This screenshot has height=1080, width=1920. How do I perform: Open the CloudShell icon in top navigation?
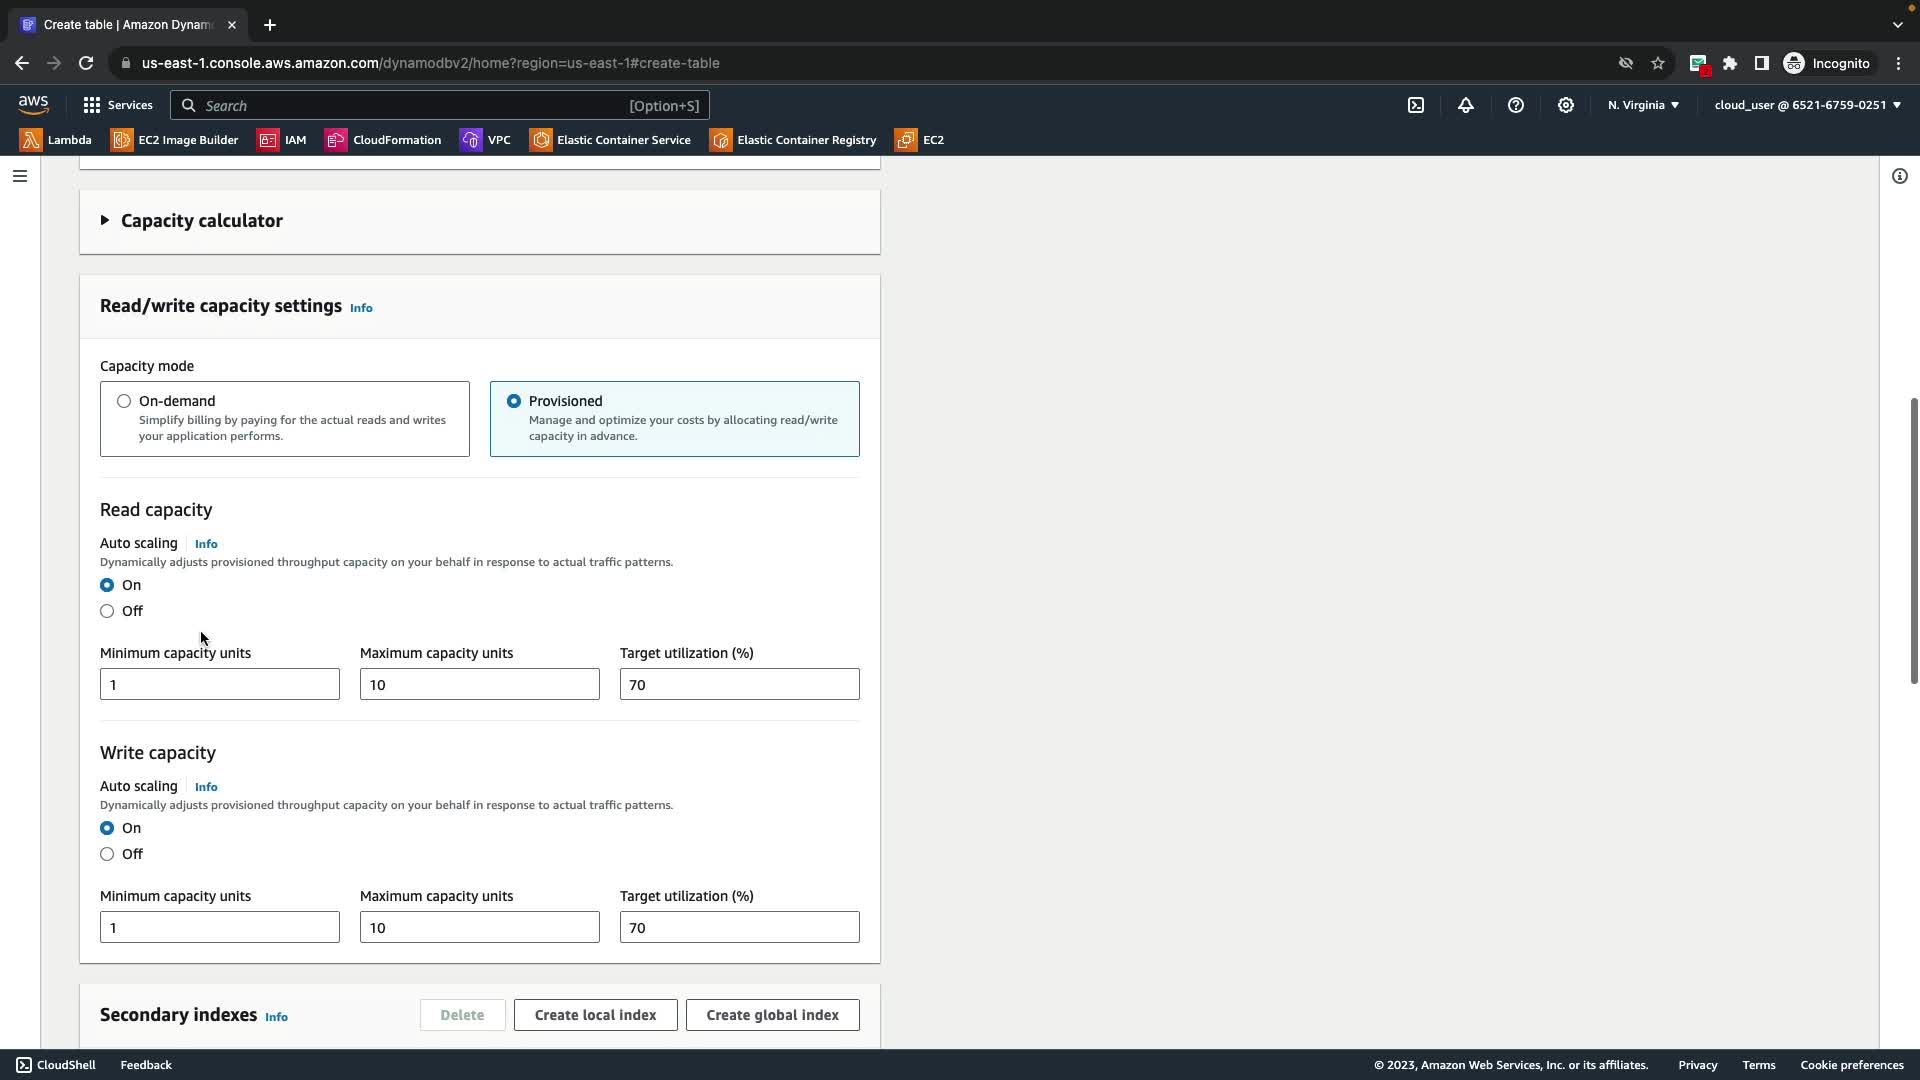click(1416, 105)
